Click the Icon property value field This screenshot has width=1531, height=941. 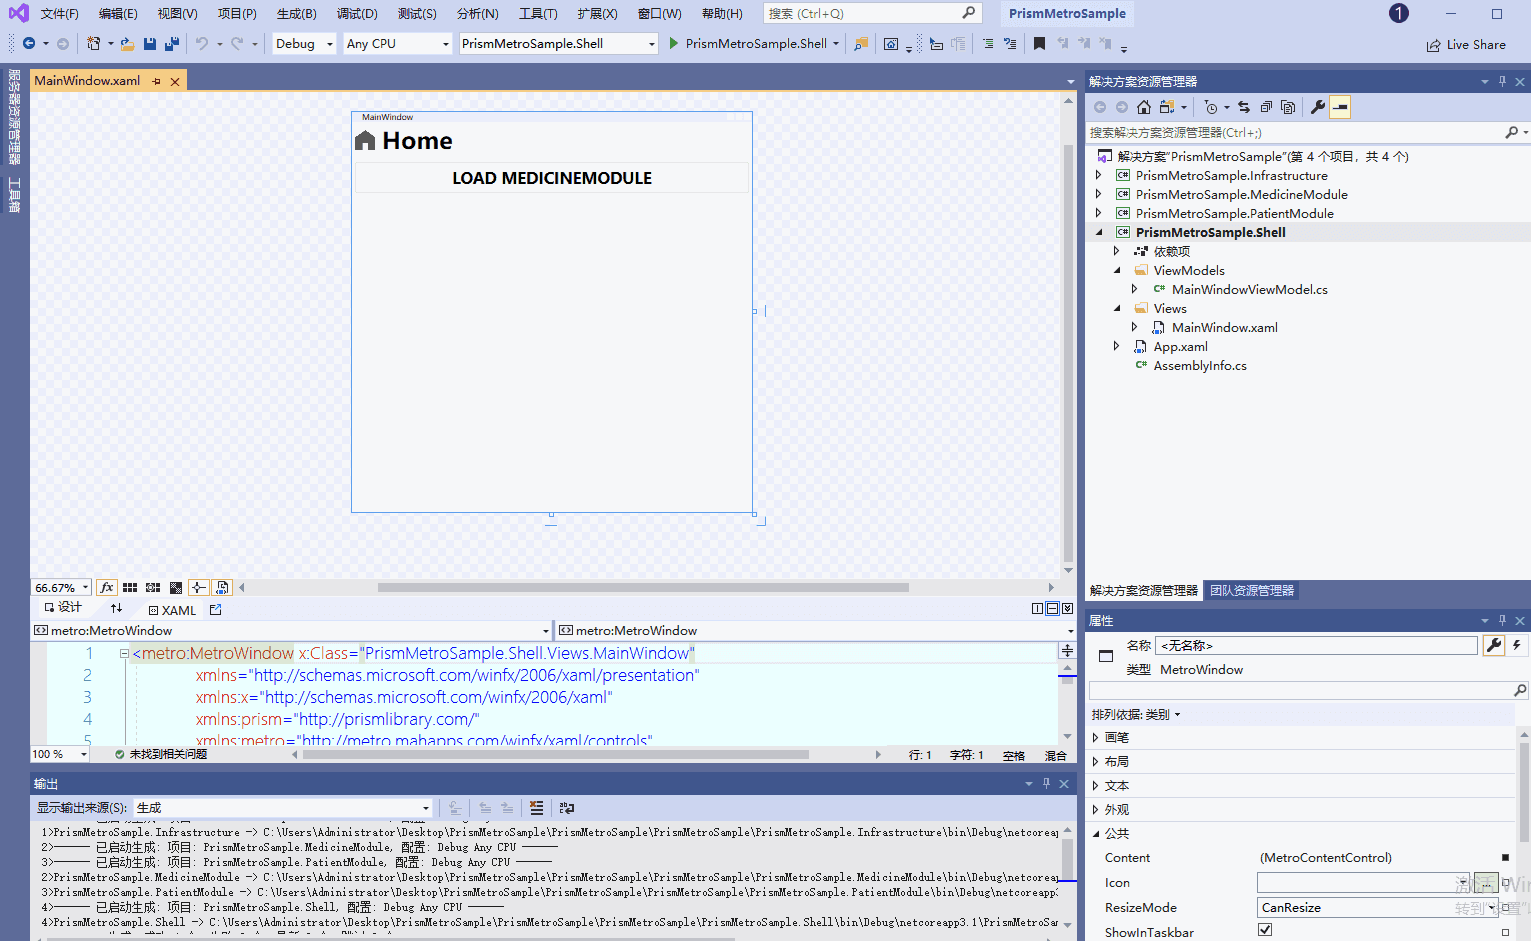(x=1362, y=882)
